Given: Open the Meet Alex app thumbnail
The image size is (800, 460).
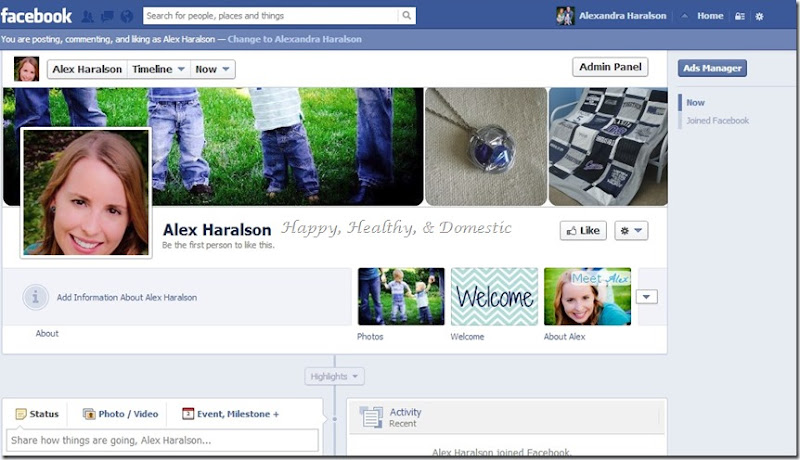Looking at the screenshot, I should coord(587,296).
